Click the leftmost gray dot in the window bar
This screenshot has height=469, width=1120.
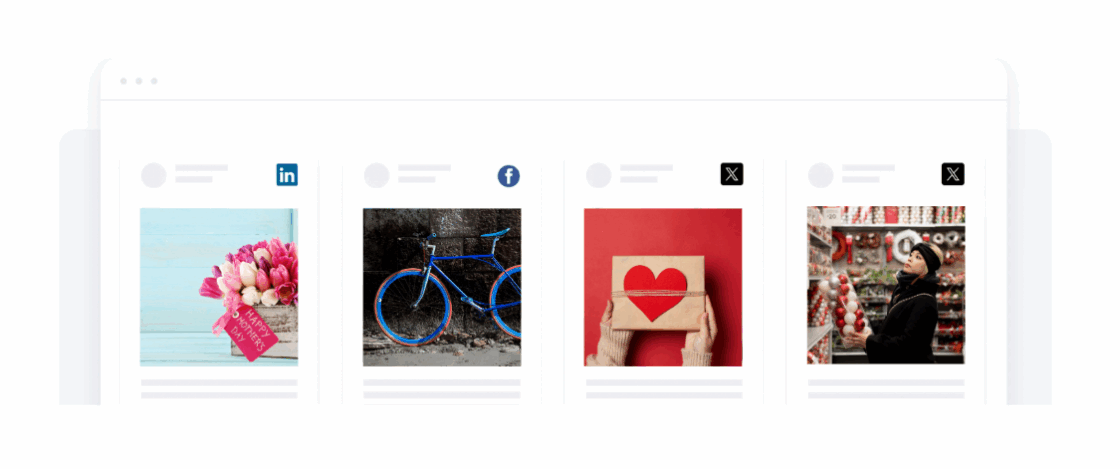point(124,81)
